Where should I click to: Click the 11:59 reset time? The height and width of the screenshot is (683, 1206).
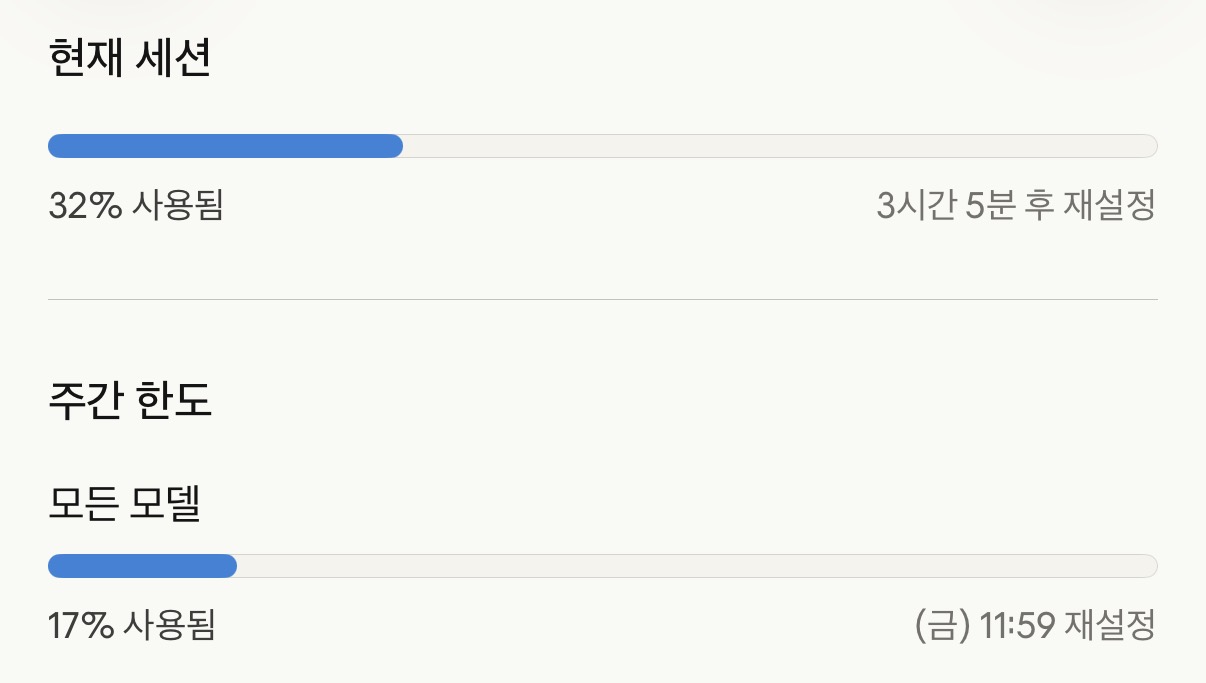tap(1017, 626)
